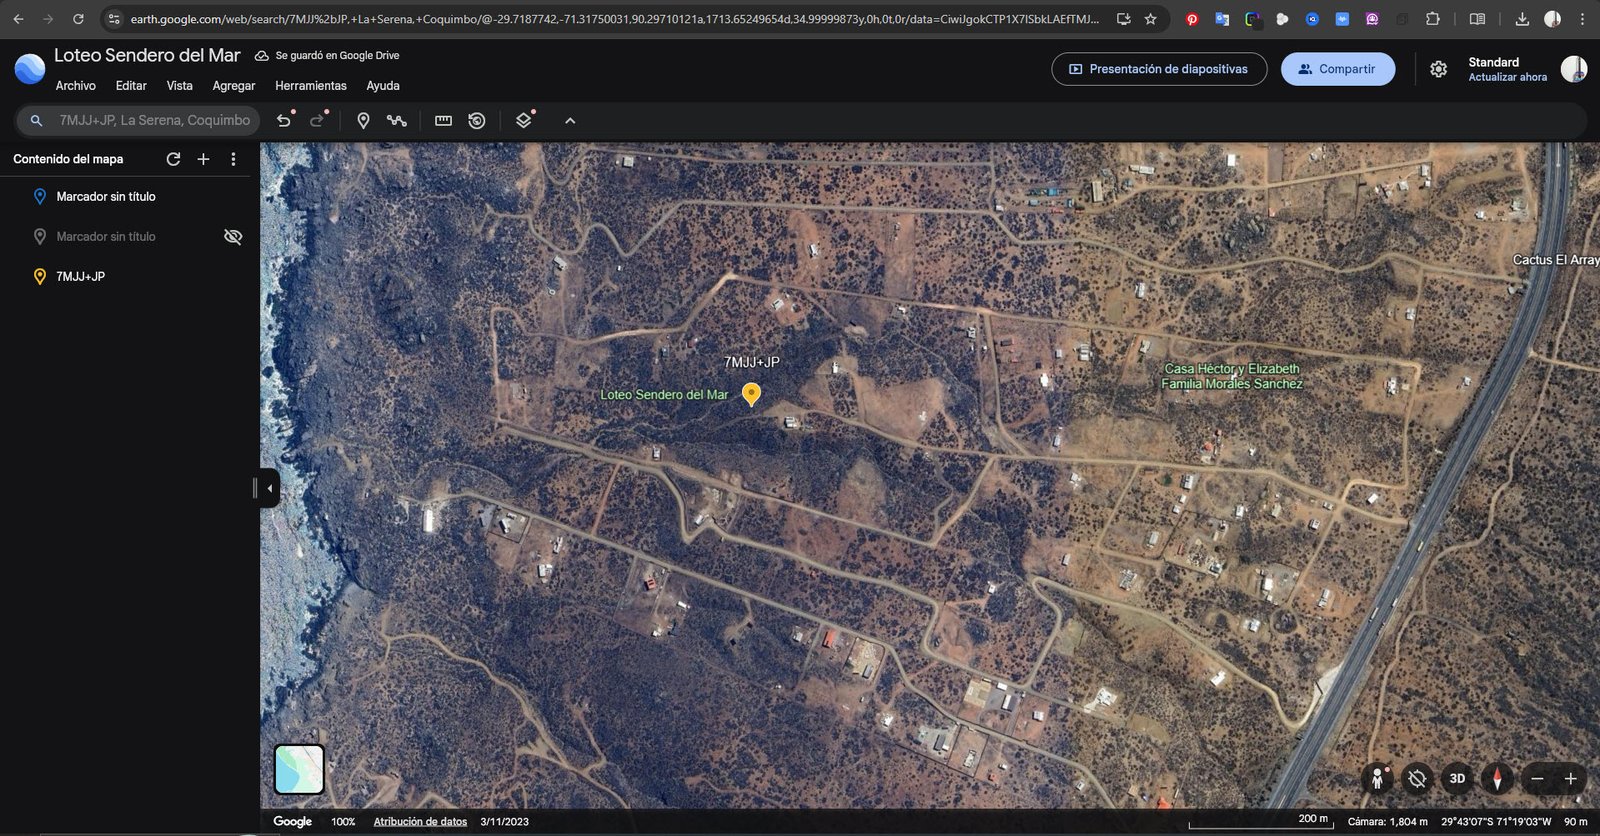Viewport: 1600px width, 836px height.
Task: Open the Archivo menu
Action: point(76,86)
